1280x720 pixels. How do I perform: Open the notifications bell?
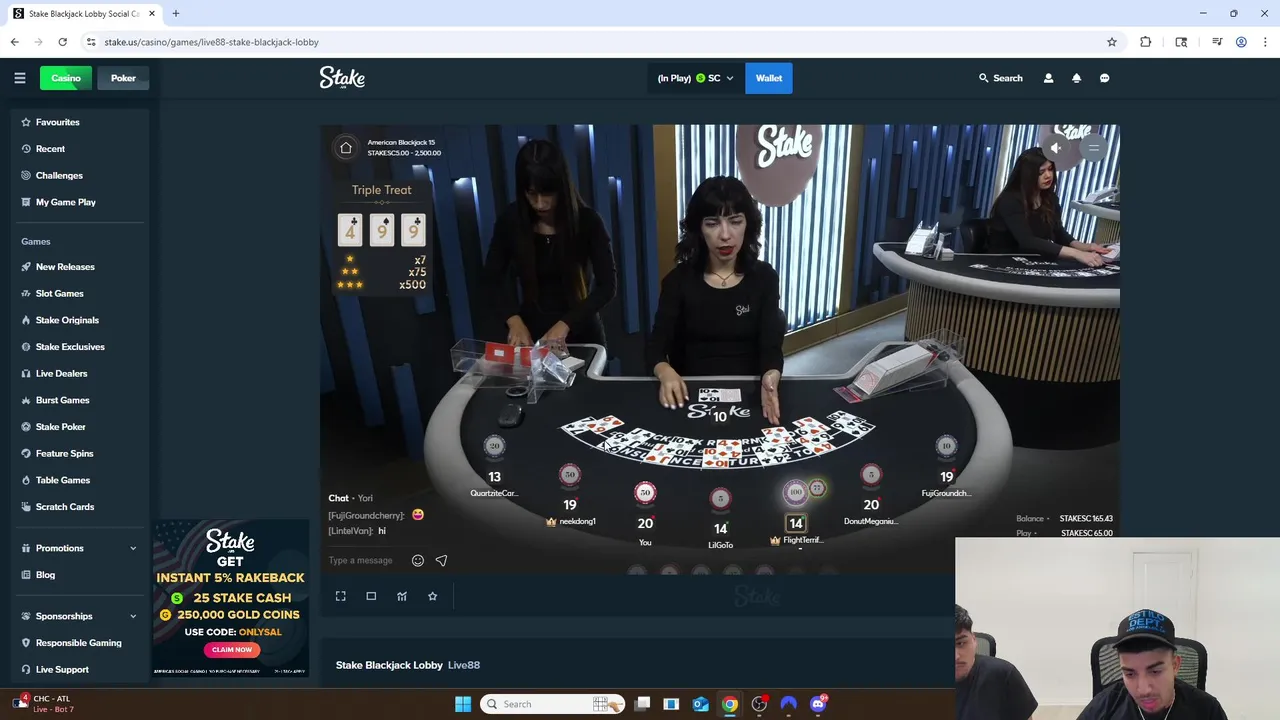tap(1076, 78)
